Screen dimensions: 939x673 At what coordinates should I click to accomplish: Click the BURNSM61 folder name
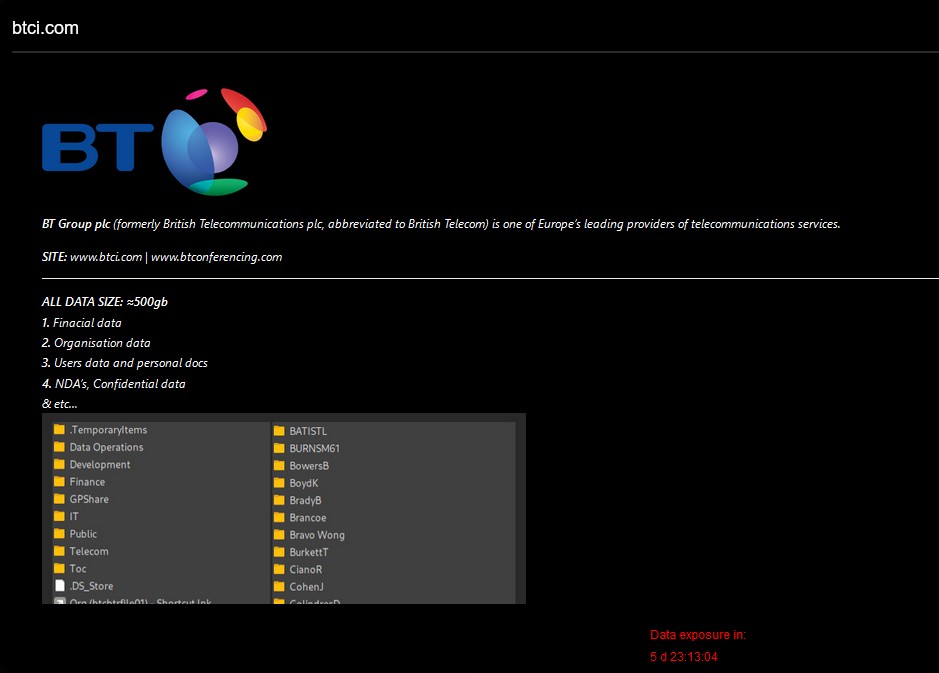[314, 449]
